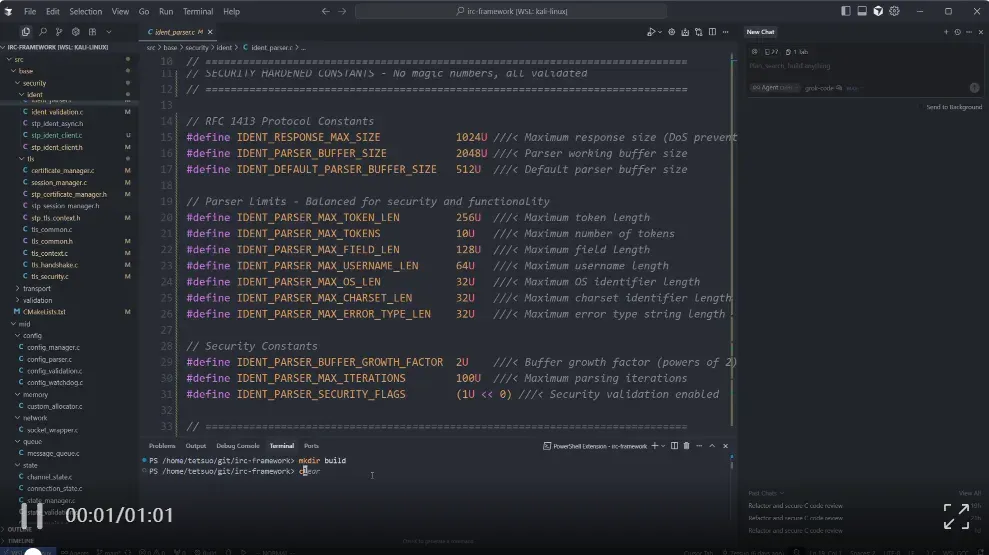Start a new chat with plus icon

tap(945, 32)
